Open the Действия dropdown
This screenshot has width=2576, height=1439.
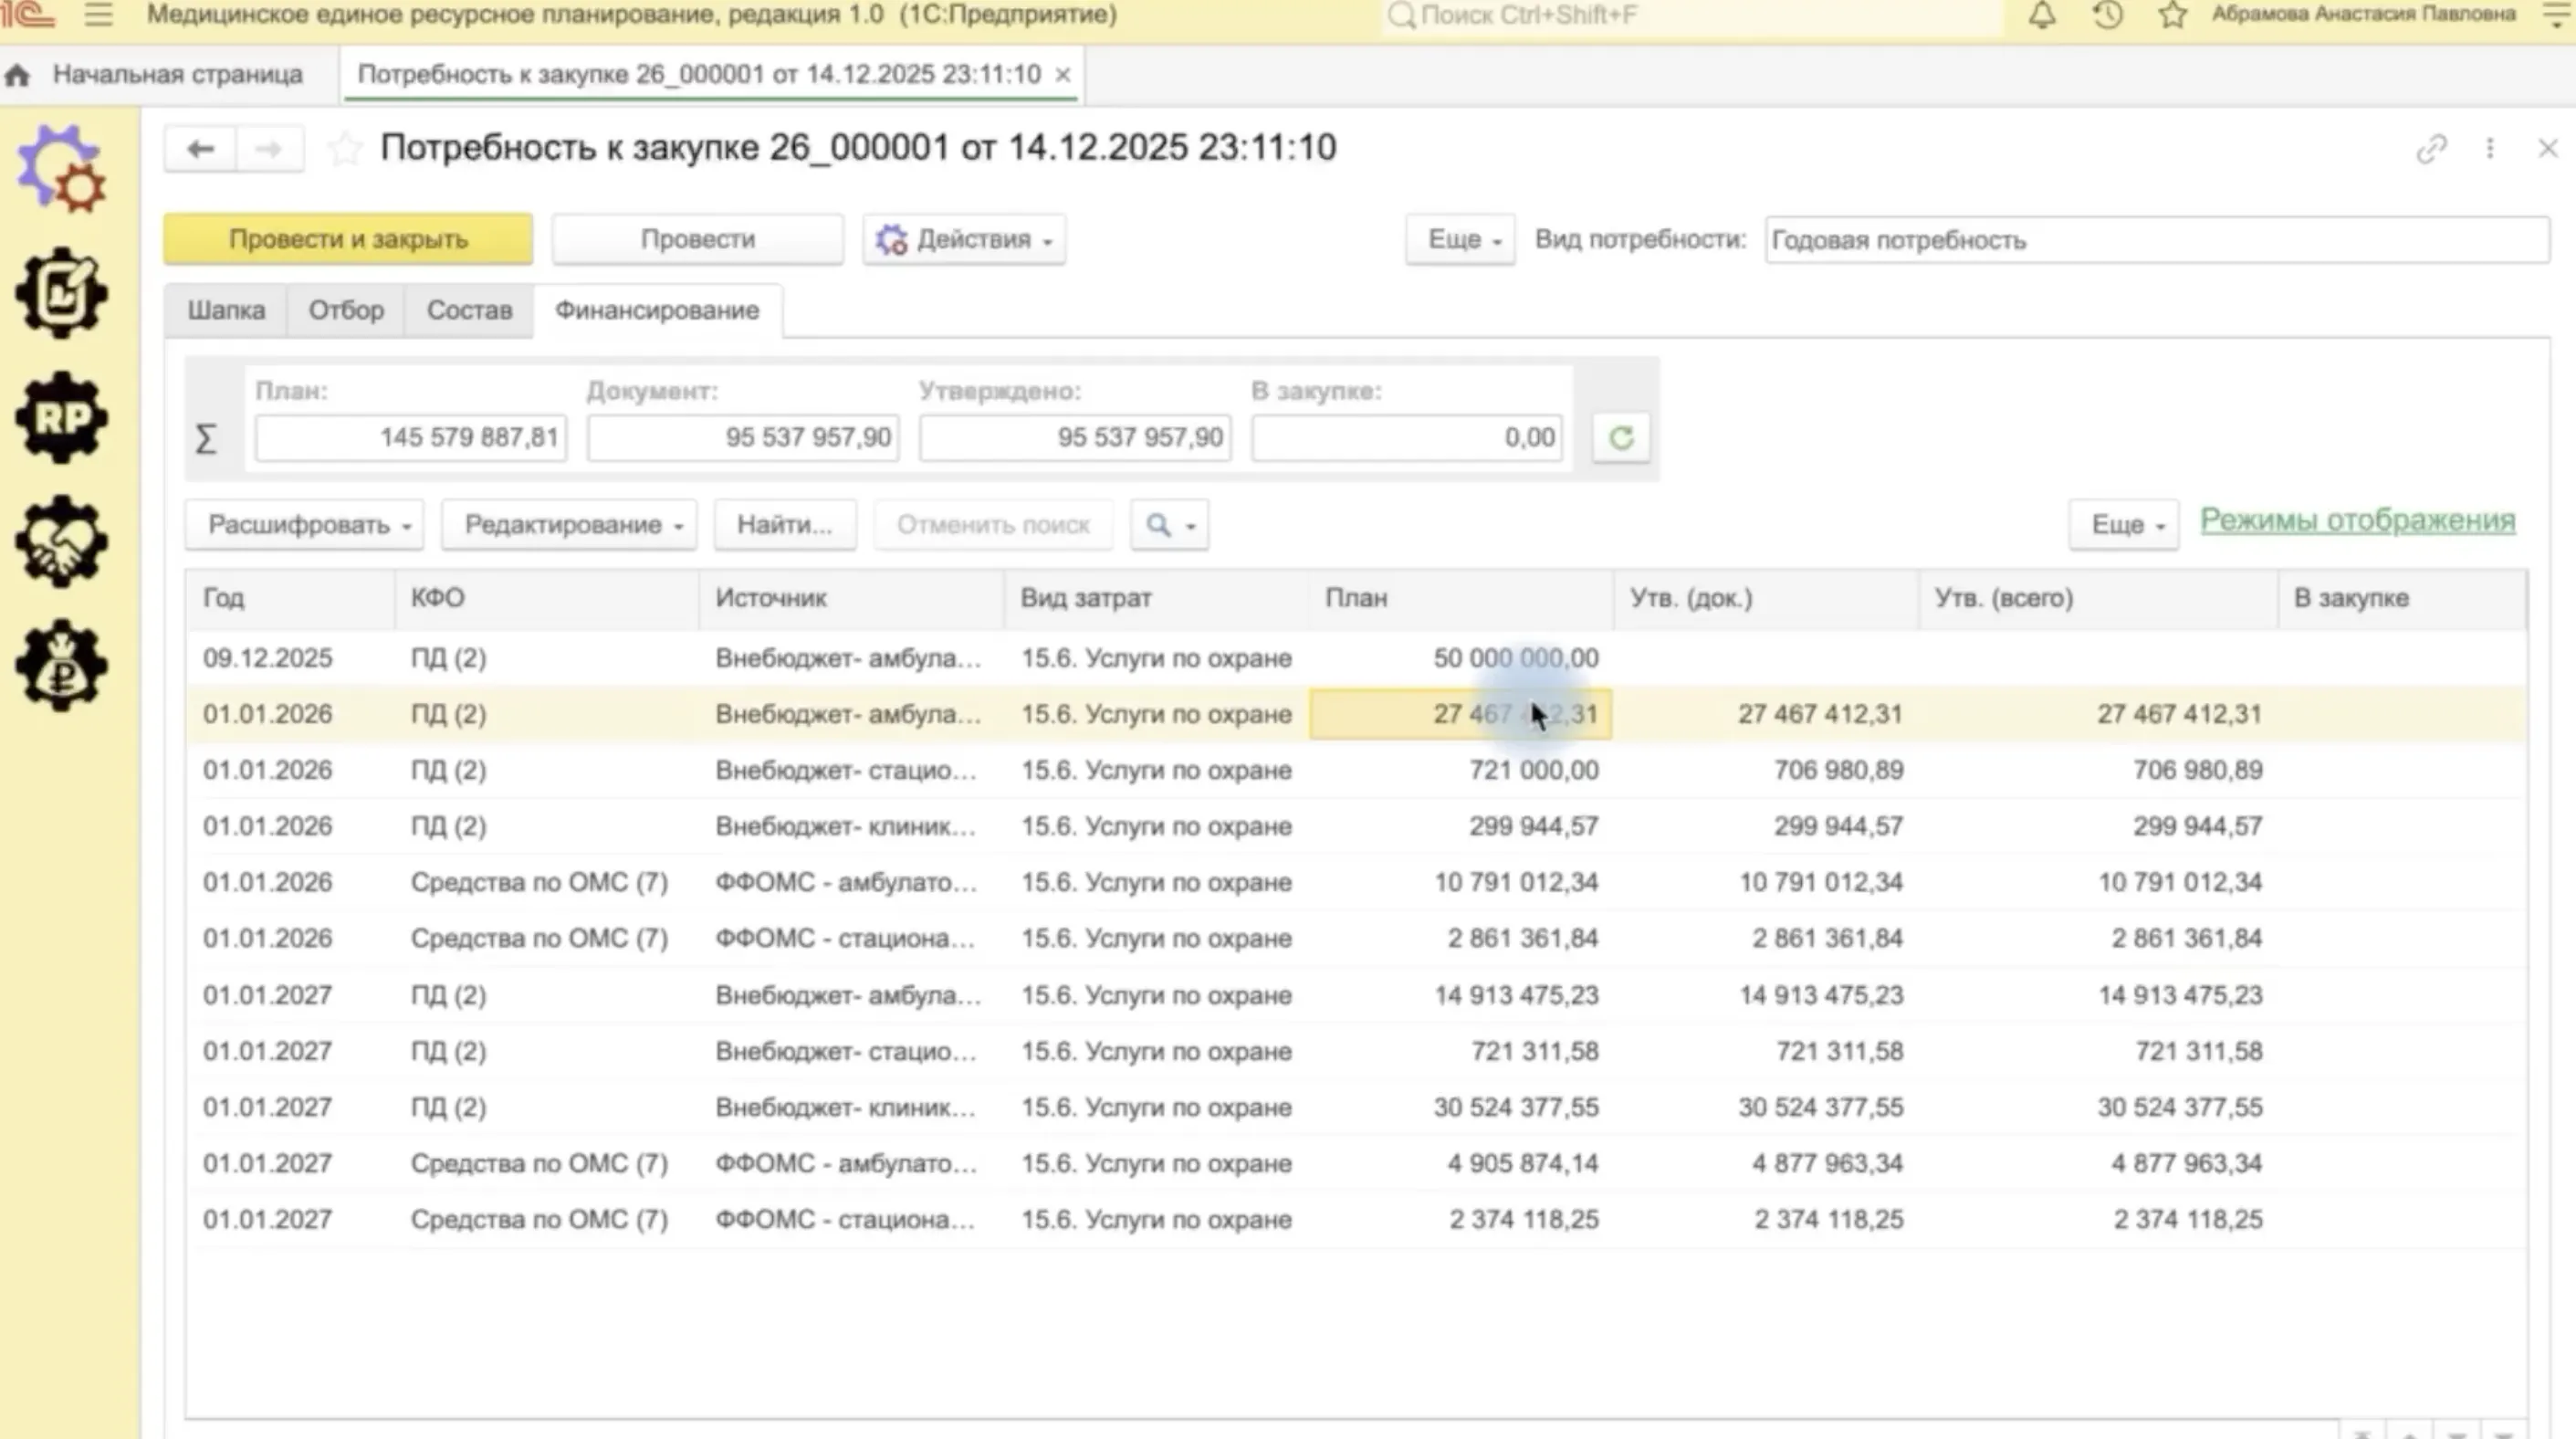[x=964, y=240]
